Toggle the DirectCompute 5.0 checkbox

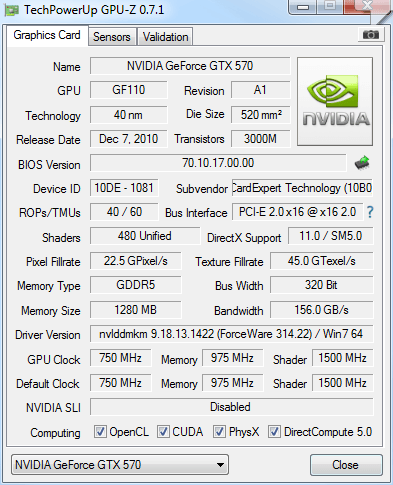tap(274, 431)
